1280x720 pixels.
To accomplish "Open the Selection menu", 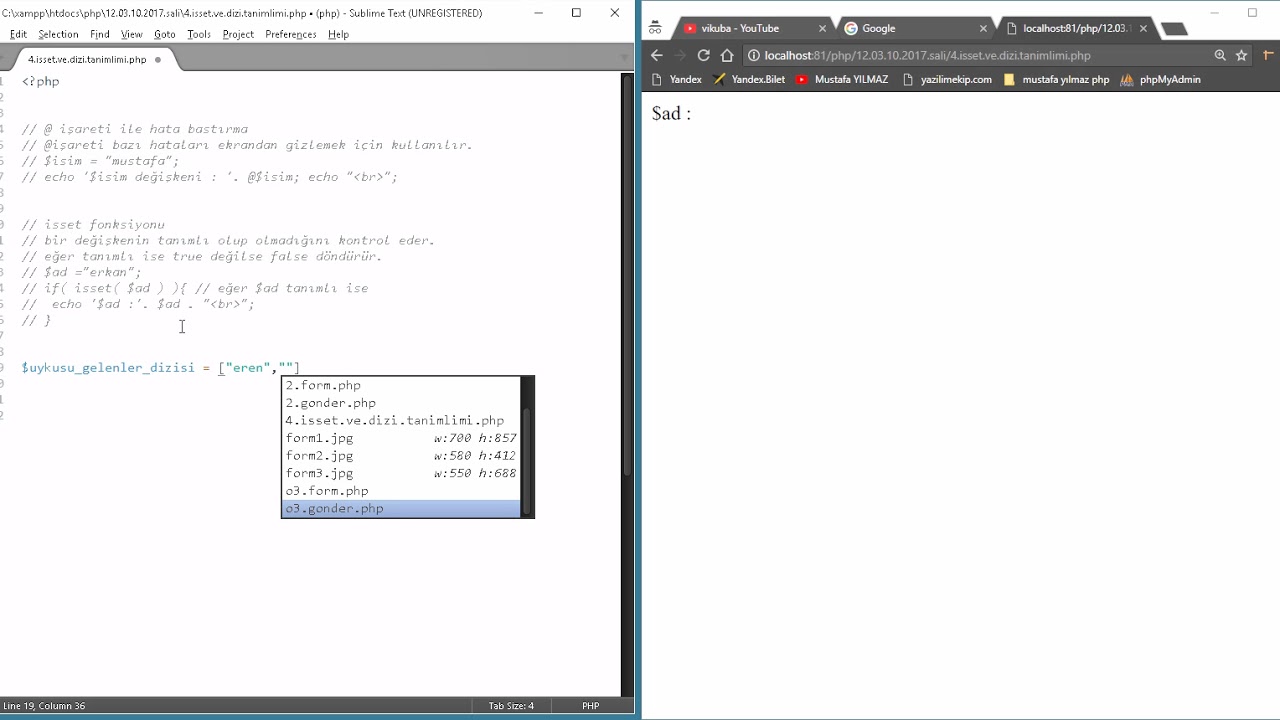I will click(x=58, y=34).
